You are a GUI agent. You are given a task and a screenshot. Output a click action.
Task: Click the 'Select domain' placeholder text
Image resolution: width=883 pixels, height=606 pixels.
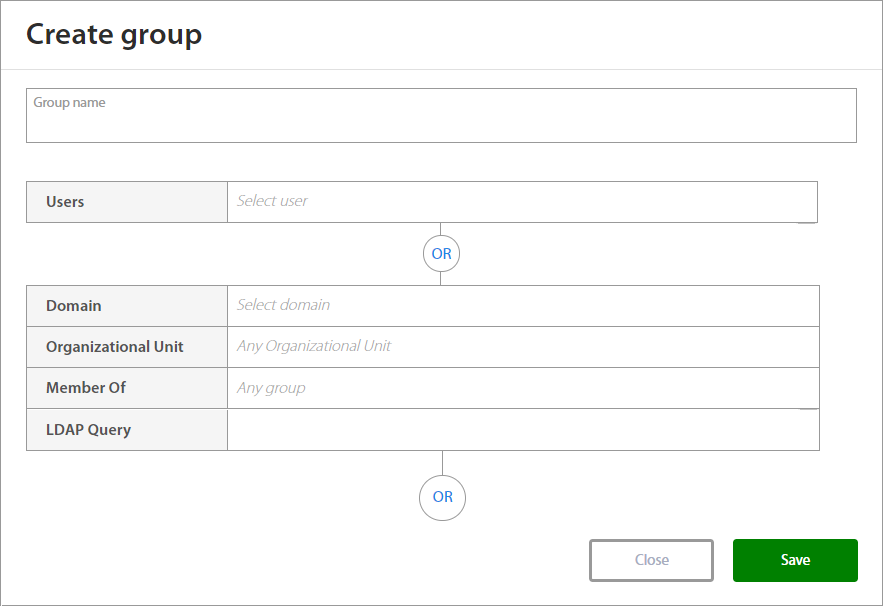pyautogui.click(x=283, y=305)
